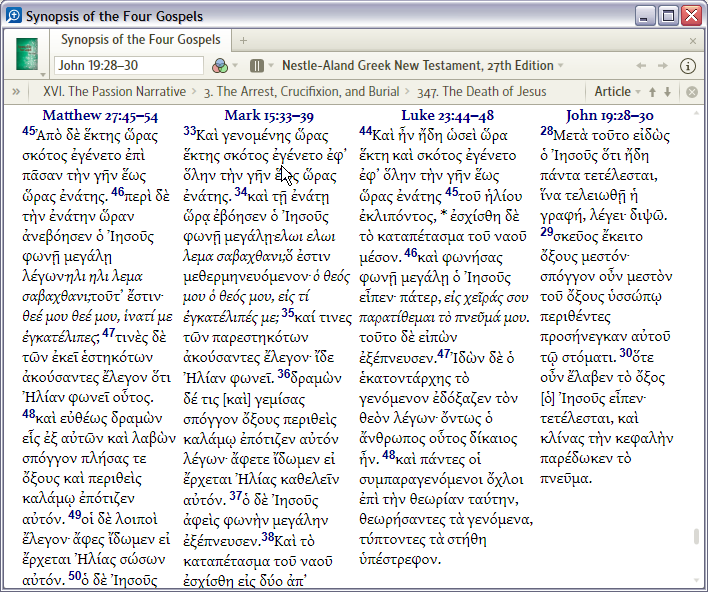Click verse number 50 in Matthew
The height and width of the screenshot is (592, 708).
pos(75,575)
